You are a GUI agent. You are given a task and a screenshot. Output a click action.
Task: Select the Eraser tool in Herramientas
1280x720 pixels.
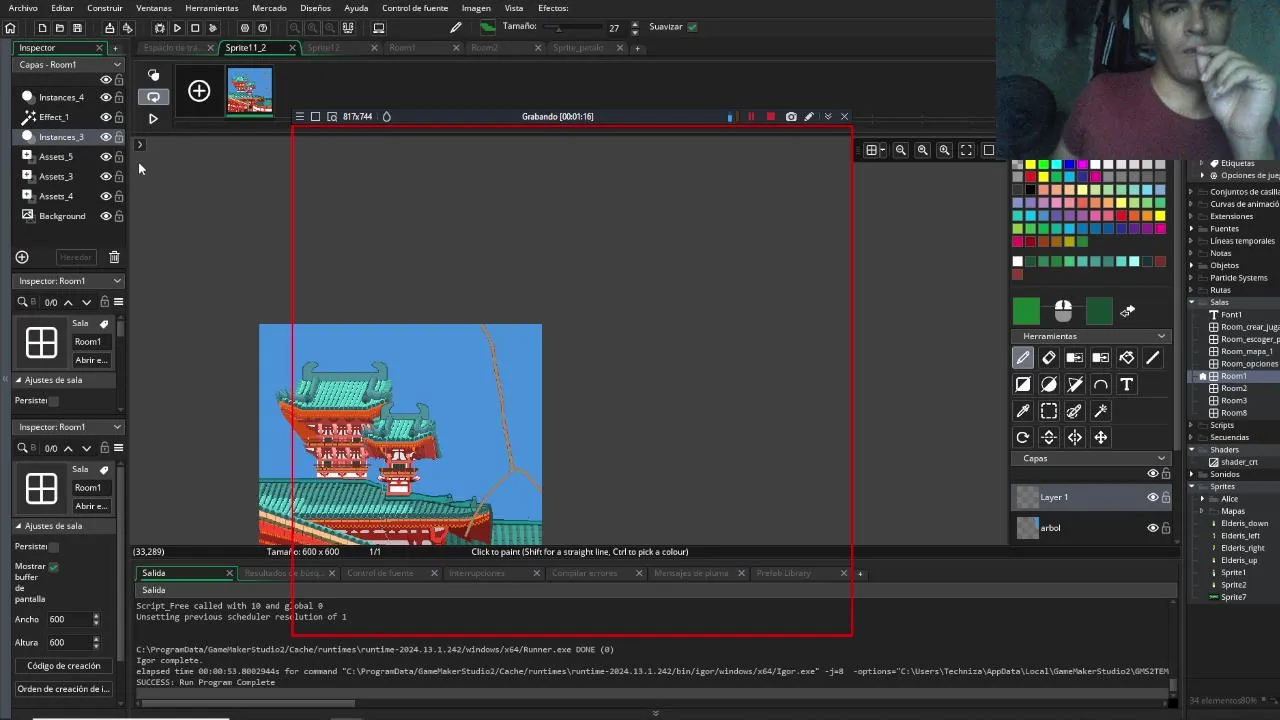[x=1049, y=358]
